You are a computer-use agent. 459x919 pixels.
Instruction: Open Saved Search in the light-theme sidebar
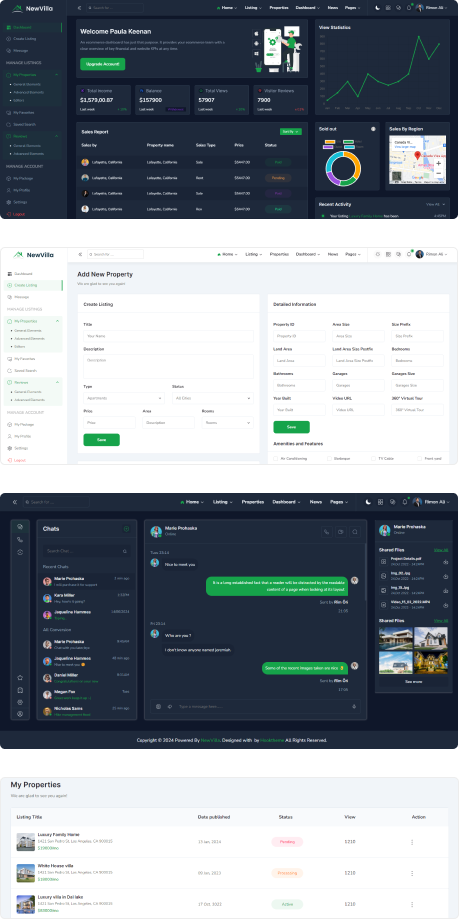pyautogui.click(x=25, y=370)
